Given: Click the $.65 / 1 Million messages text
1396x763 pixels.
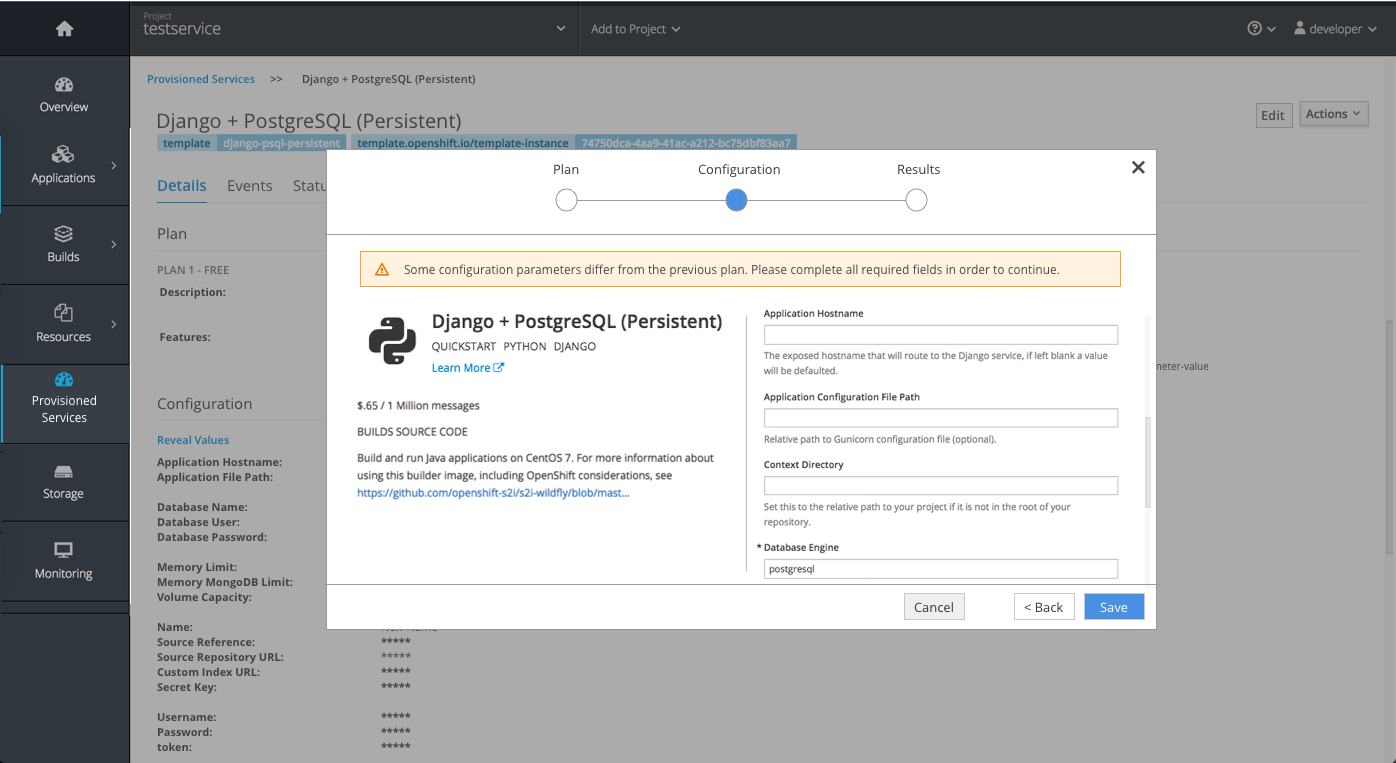Looking at the screenshot, I should [x=418, y=406].
